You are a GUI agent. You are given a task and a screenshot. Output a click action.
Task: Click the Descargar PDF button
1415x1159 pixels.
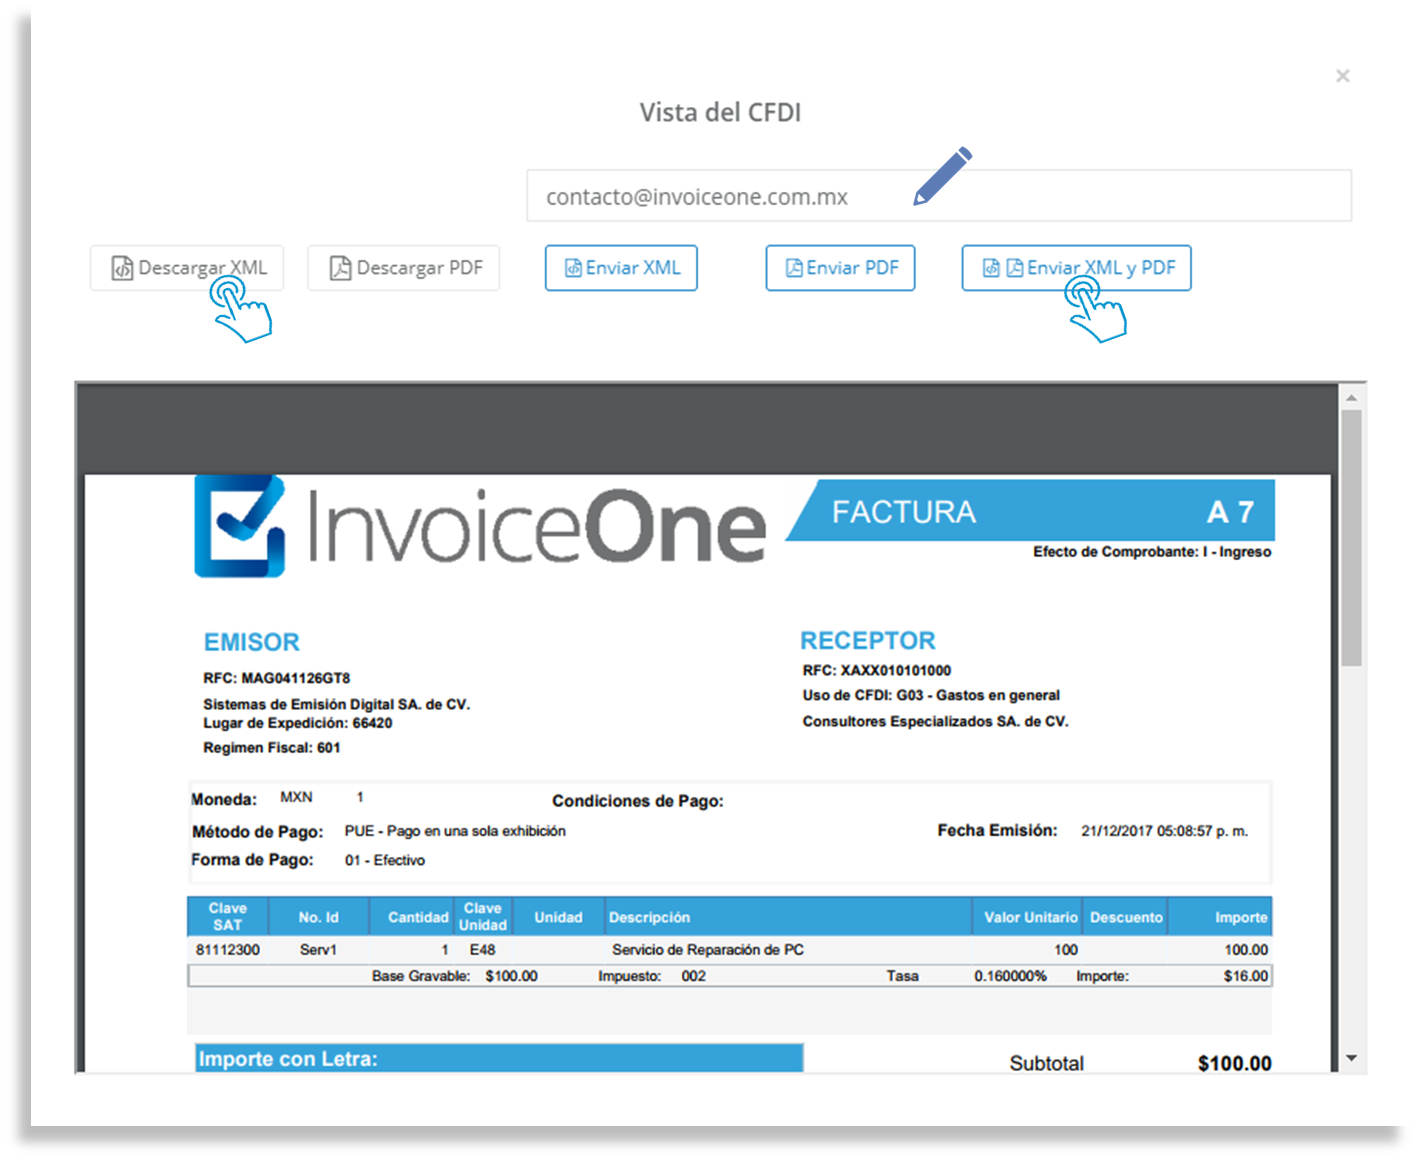click(x=404, y=268)
